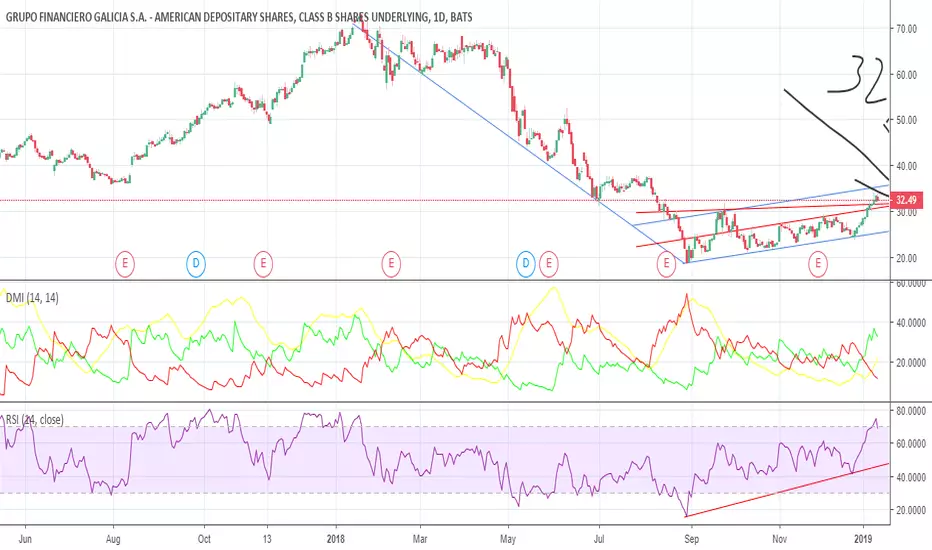
Task: Click the blue dividend marker in May 2018
Action: coord(525,263)
